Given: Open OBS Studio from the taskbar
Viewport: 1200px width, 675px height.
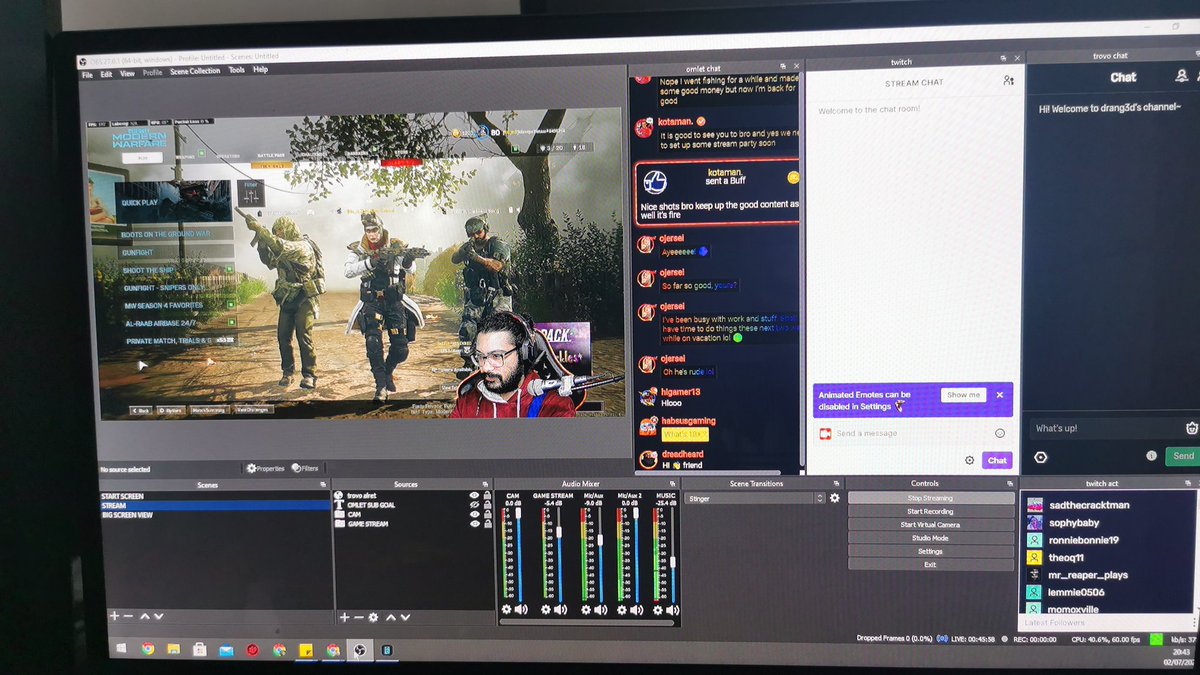Looking at the screenshot, I should (x=361, y=650).
